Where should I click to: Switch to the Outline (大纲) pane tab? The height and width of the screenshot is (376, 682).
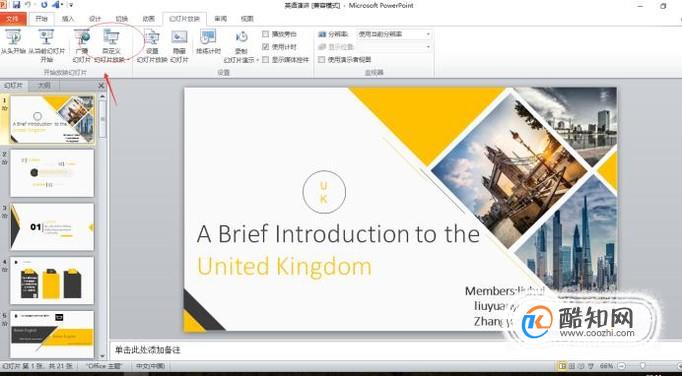click(x=44, y=85)
